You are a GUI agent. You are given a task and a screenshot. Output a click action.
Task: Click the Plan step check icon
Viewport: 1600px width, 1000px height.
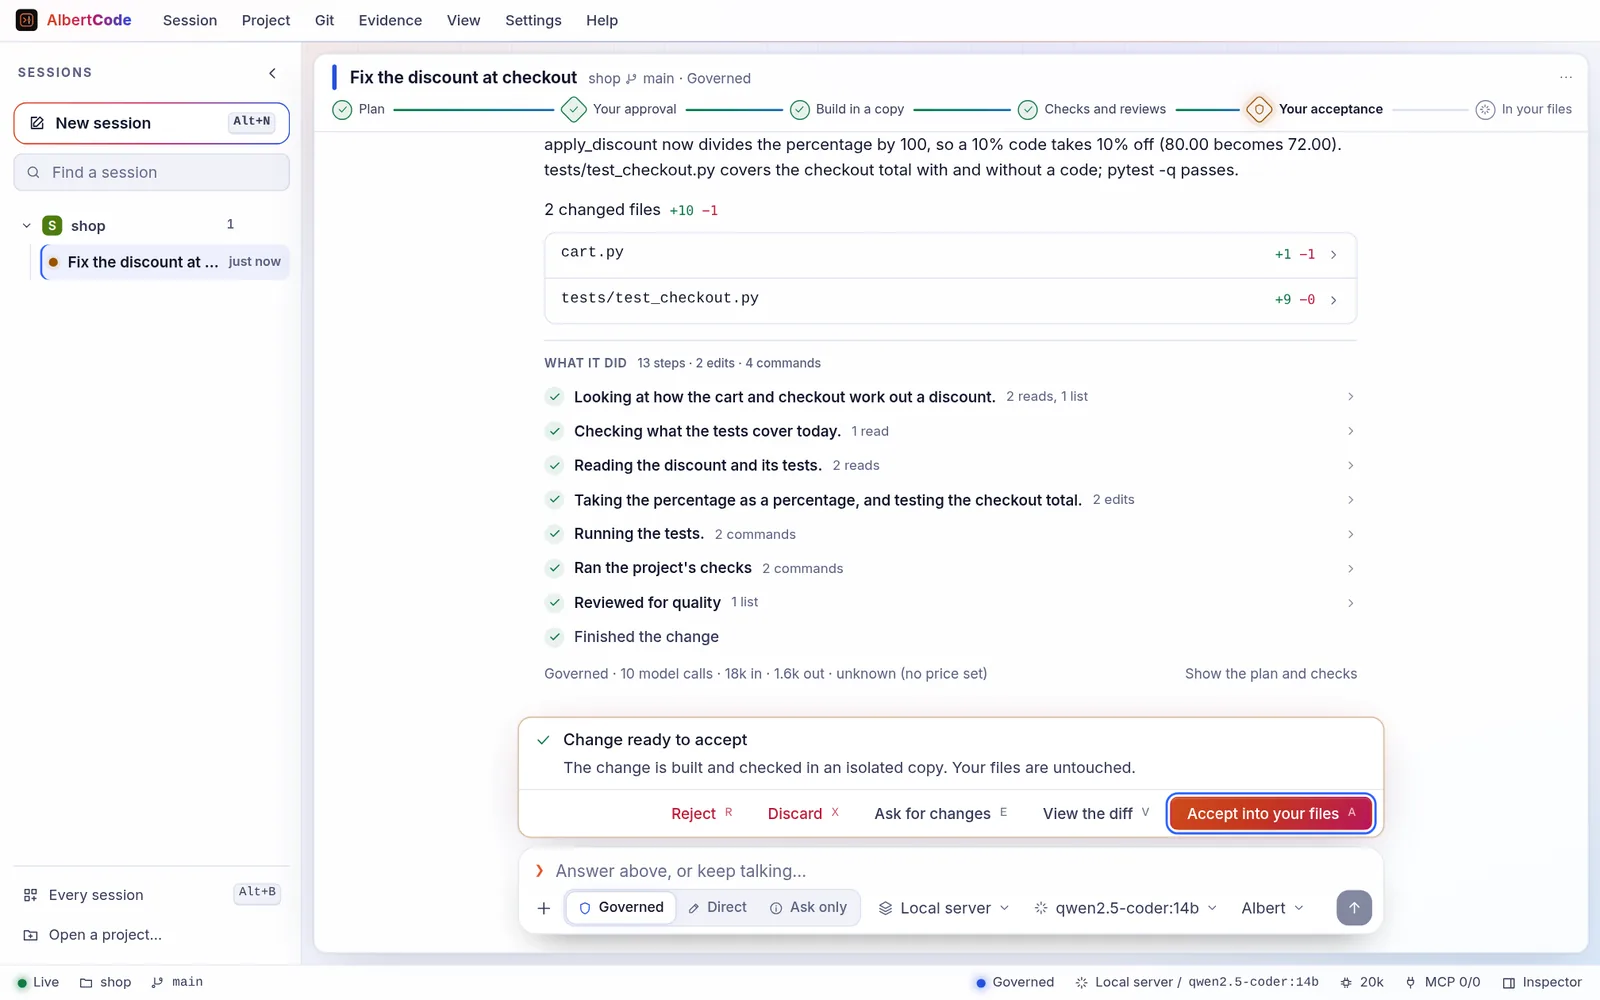[342, 109]
